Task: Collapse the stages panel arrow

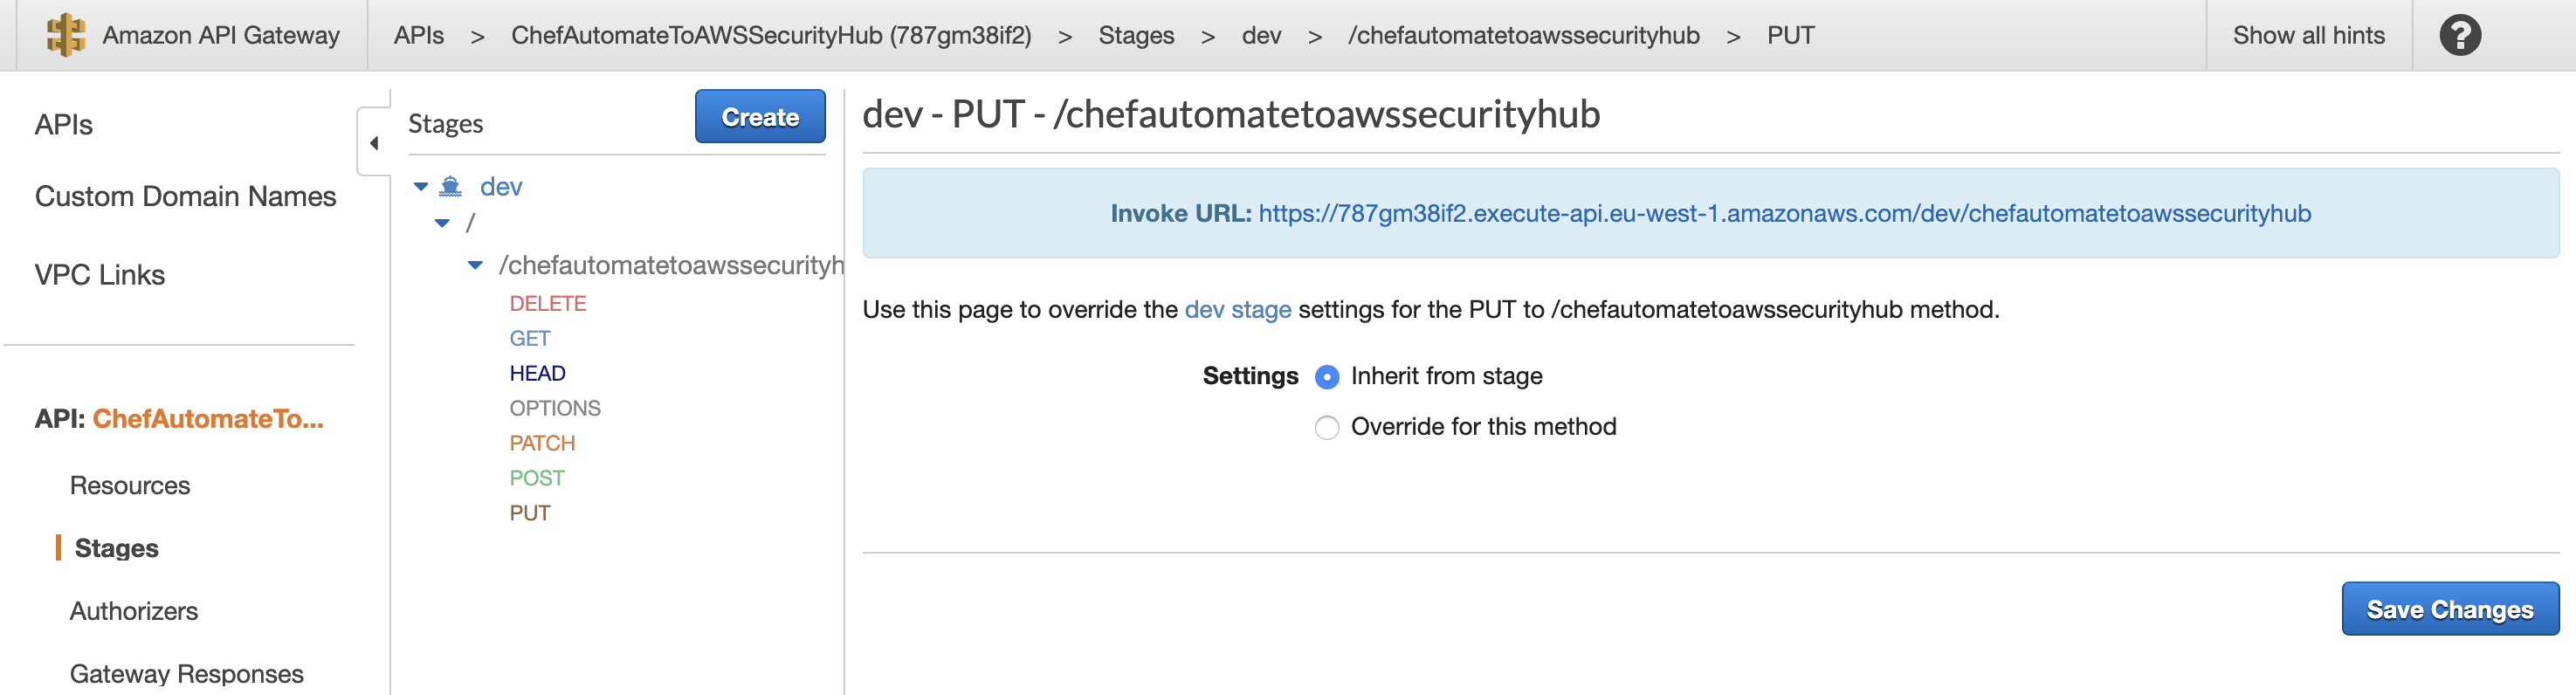Action: 374,143
